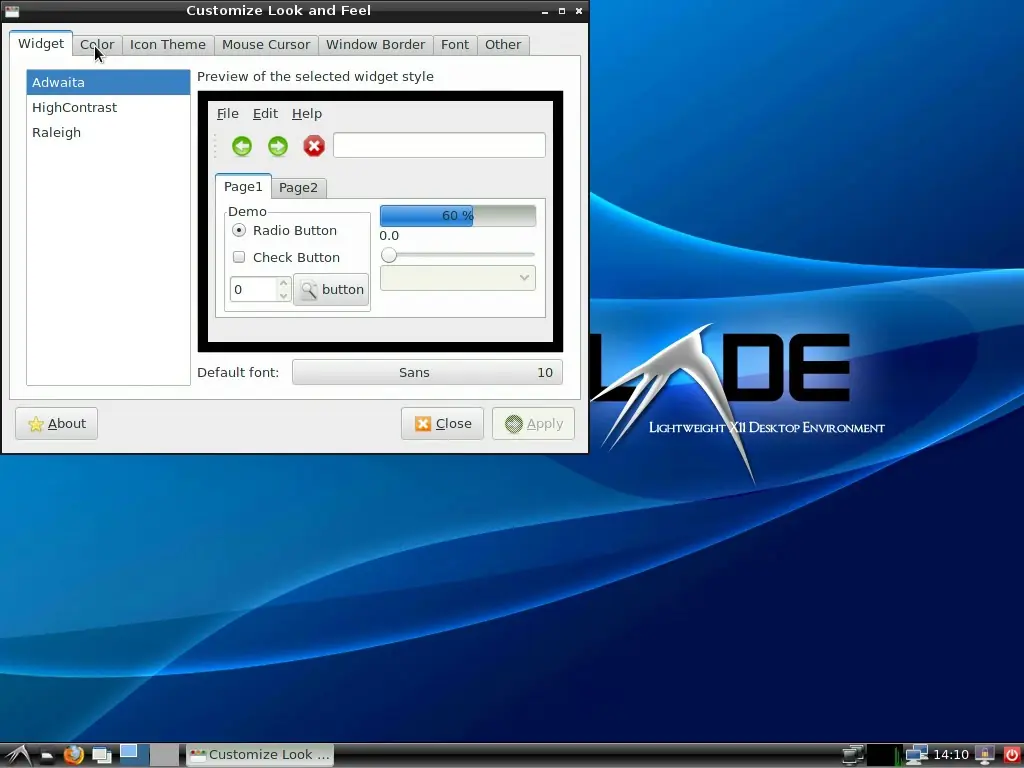The width and height of the screenshot is (1024, 768).
Task: Open the LXDE start menu icon
Action: point(18,755)
